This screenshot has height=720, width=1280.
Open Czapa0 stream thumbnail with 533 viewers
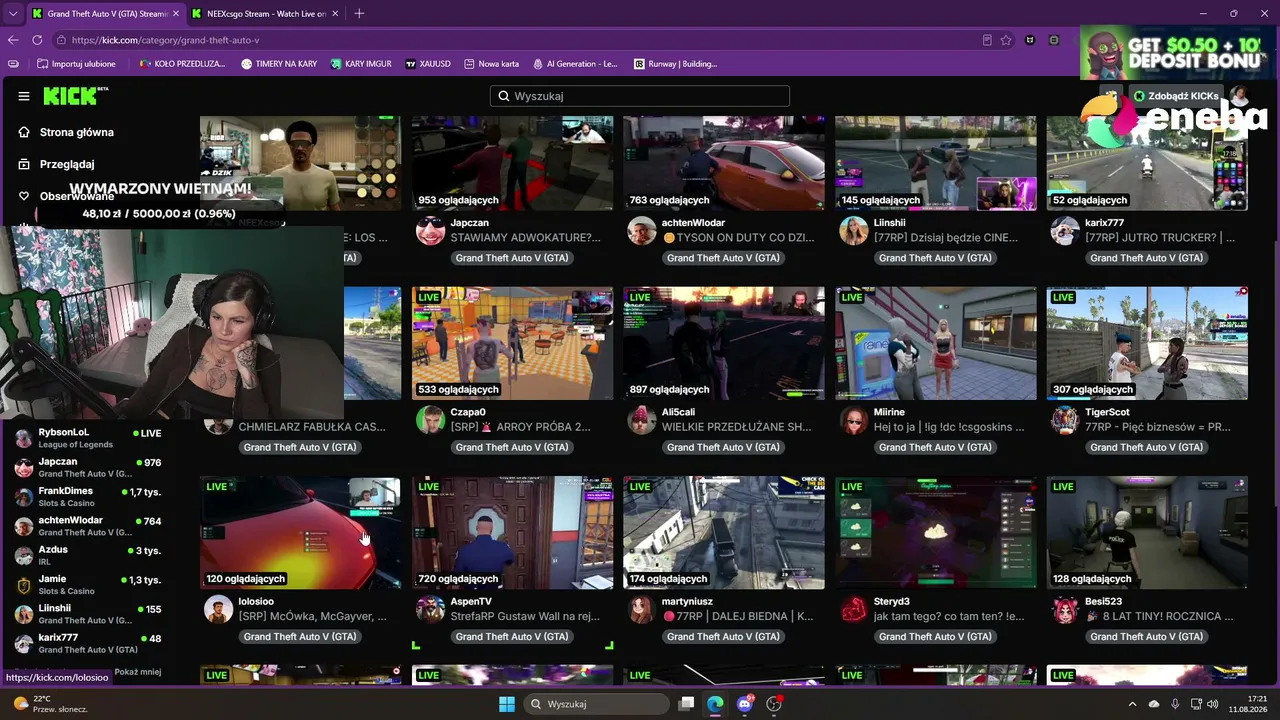pyautogui.click(x=512, y=344)
